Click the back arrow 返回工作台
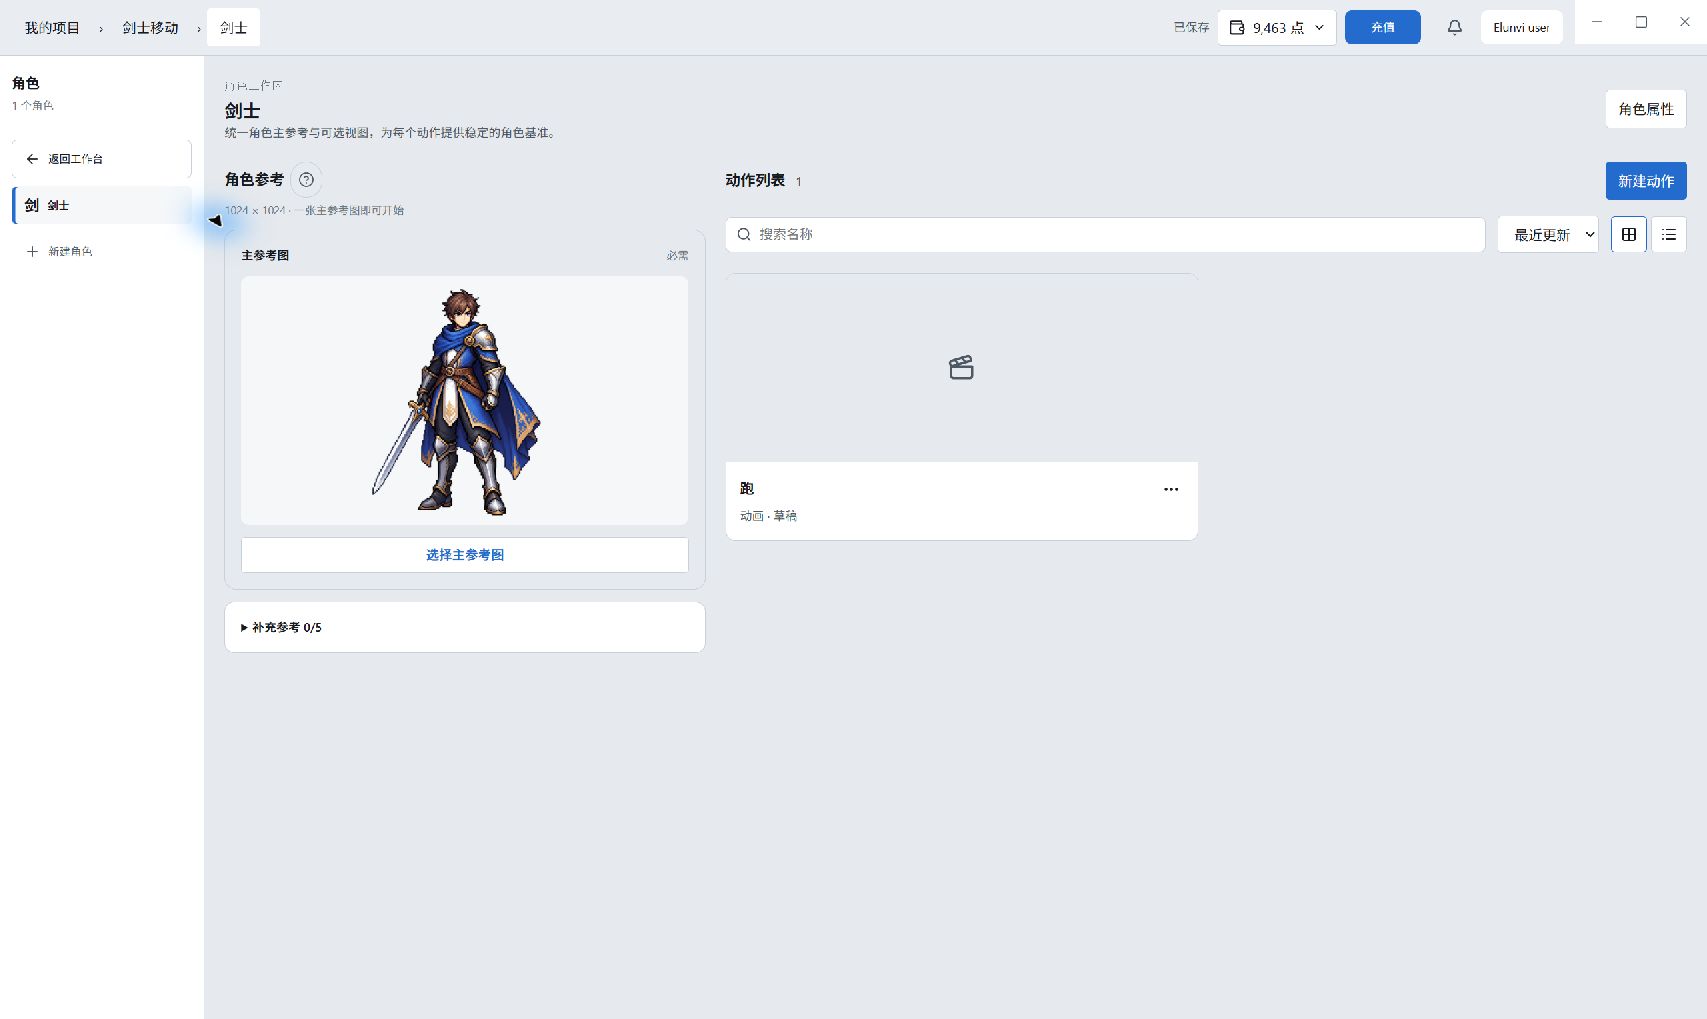Image resolution: width=1707 pixels, height=1019 pixels. pyautogui.click(x=101, y=159)
